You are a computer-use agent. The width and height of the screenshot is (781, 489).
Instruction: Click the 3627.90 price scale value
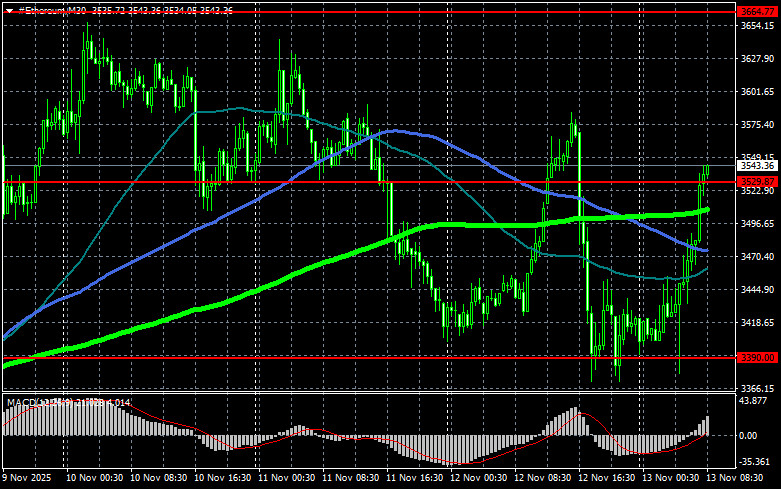click(758, 59)
